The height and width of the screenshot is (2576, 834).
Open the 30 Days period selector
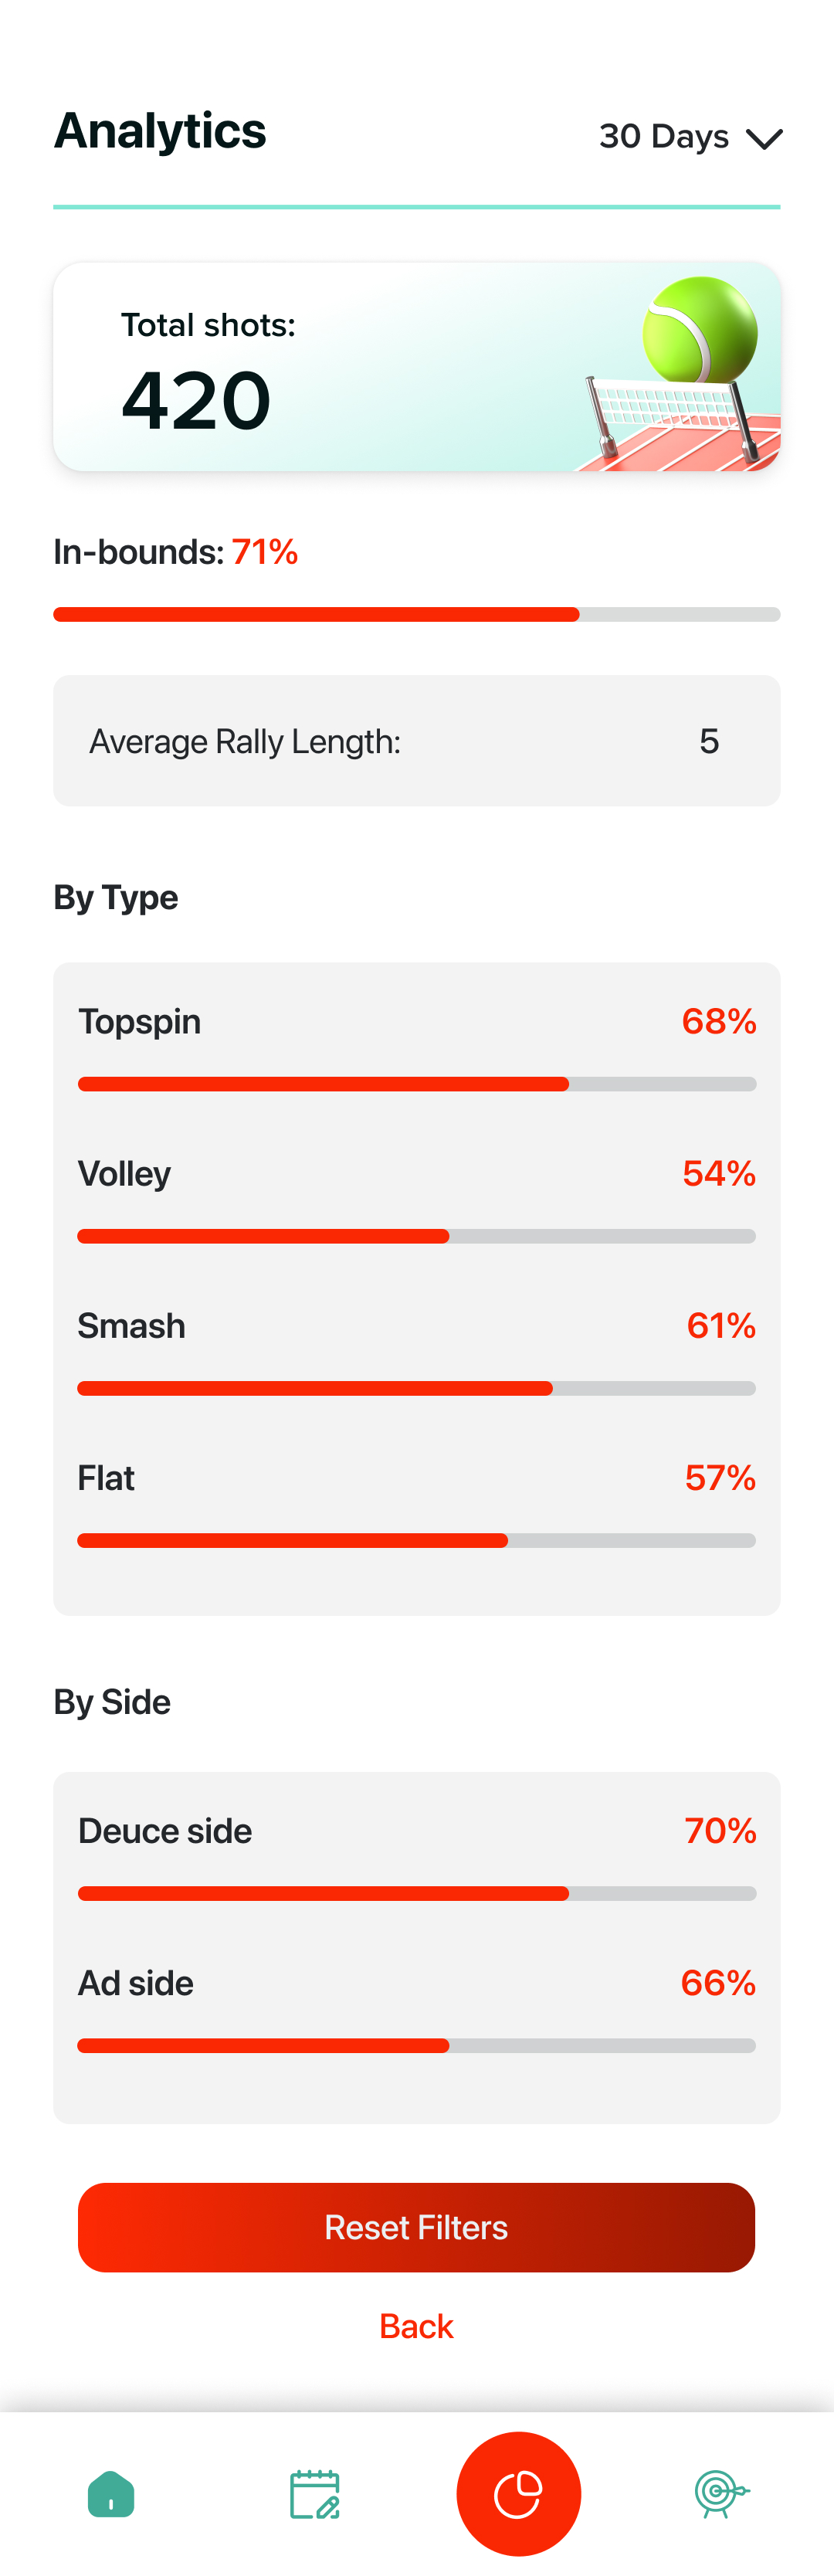click(x=690, y=136)
